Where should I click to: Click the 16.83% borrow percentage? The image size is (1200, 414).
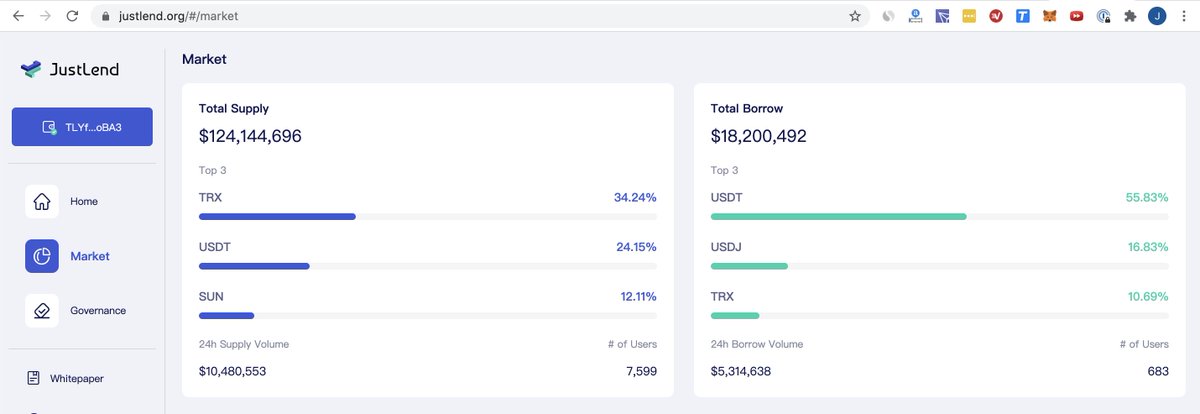1147,247
